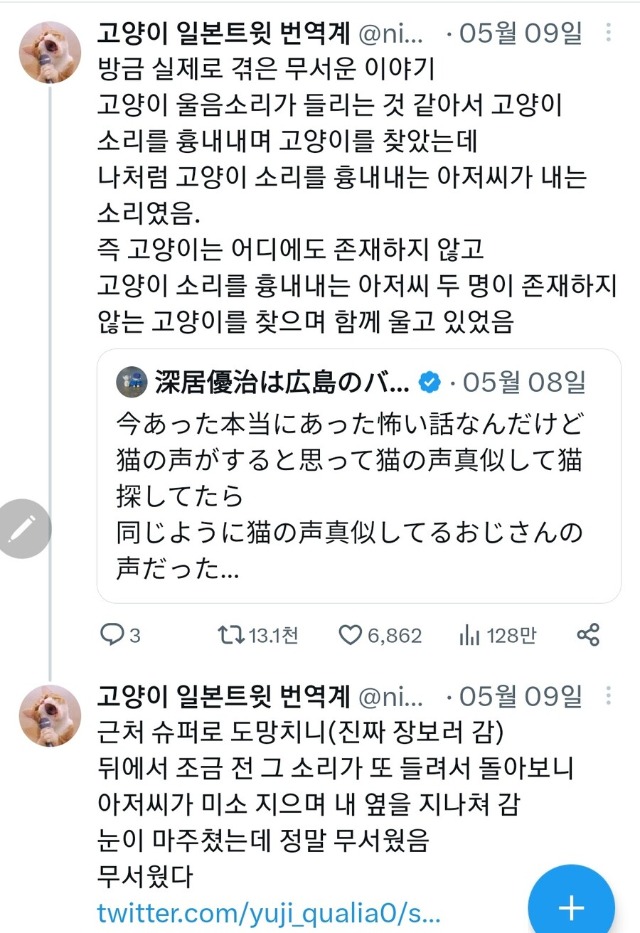Image resolution: width=640 pixels, height=933 pixels.
Task: Reply to the cat story tweet
Action: [x=114, y=634]
